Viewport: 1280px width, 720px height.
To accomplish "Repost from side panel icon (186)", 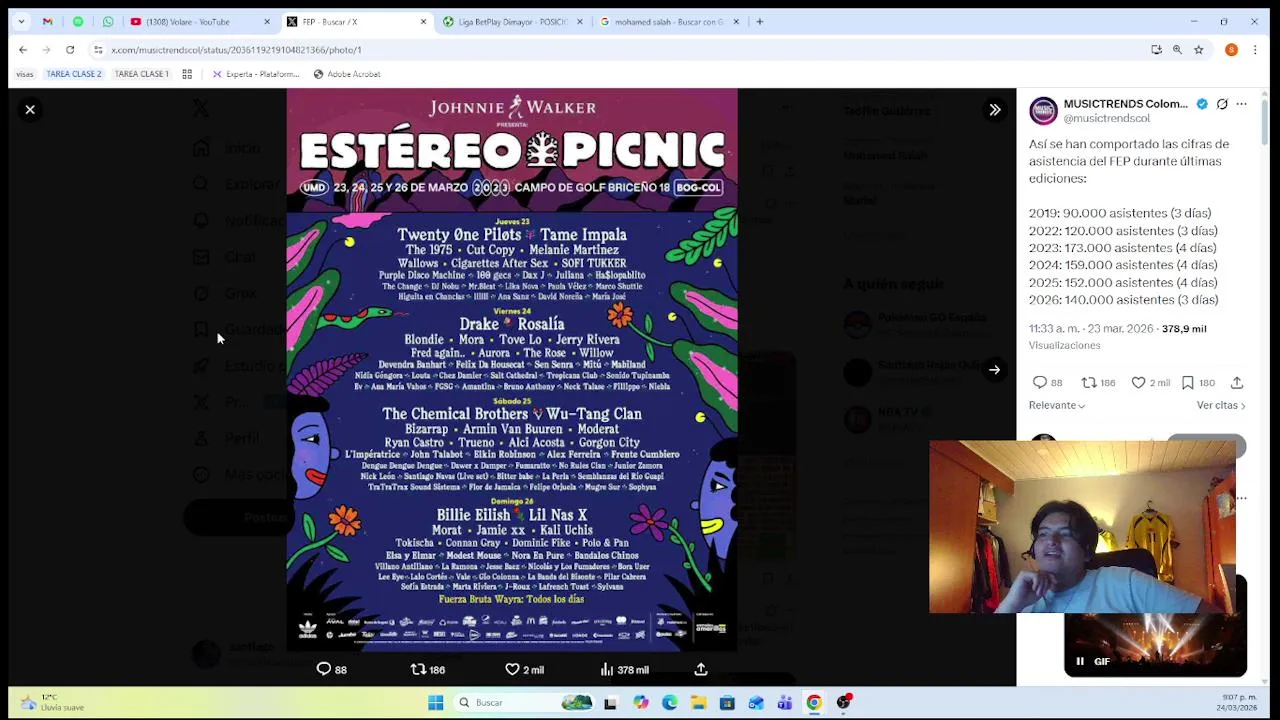I will pos(1098,382).
